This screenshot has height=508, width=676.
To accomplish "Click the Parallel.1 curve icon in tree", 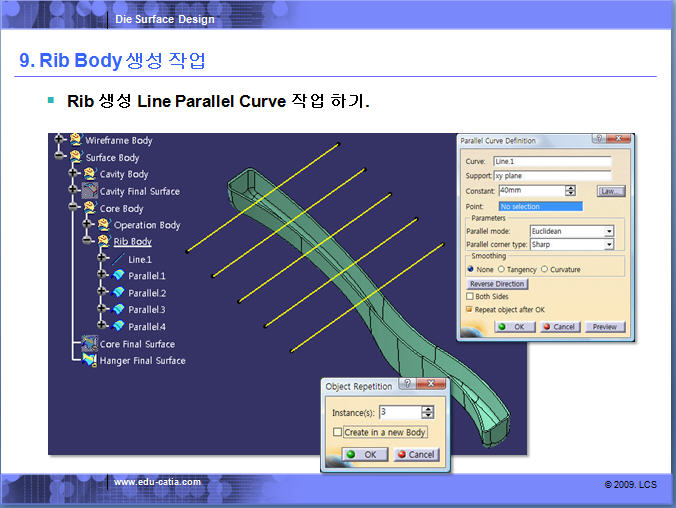I will [119, 276].
